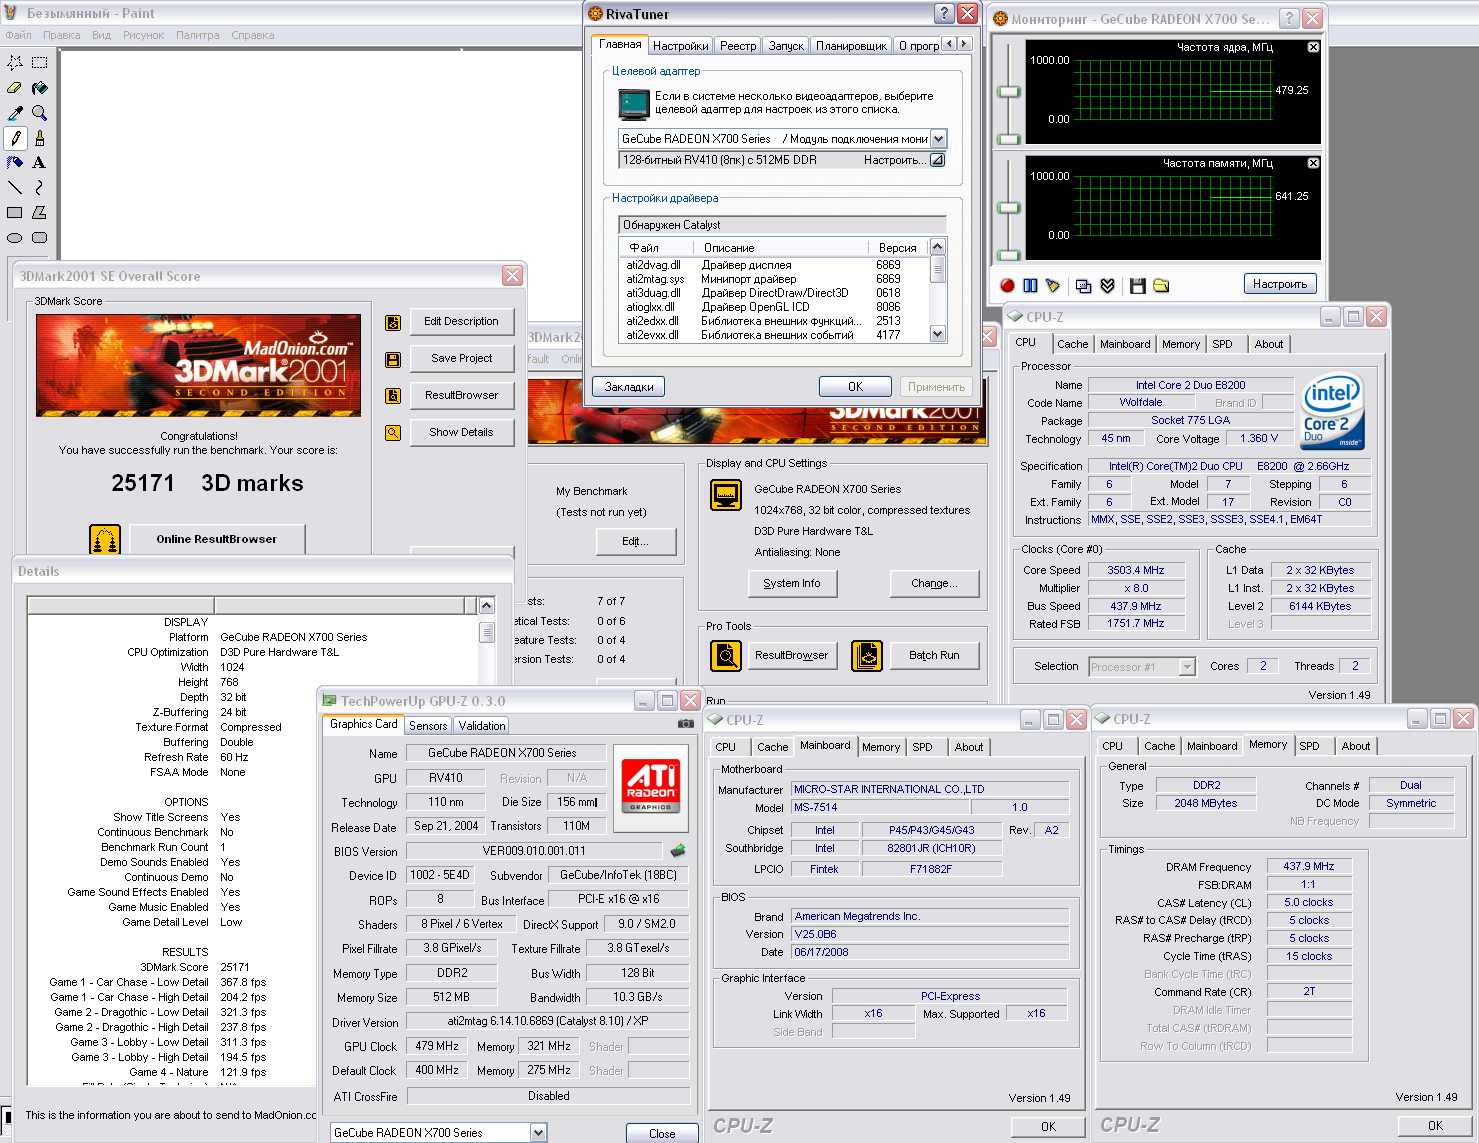Open the SPD tab in the CPU-Z Memory window
This screenshot has height=1143, width=1479.
coord(1309,746)
